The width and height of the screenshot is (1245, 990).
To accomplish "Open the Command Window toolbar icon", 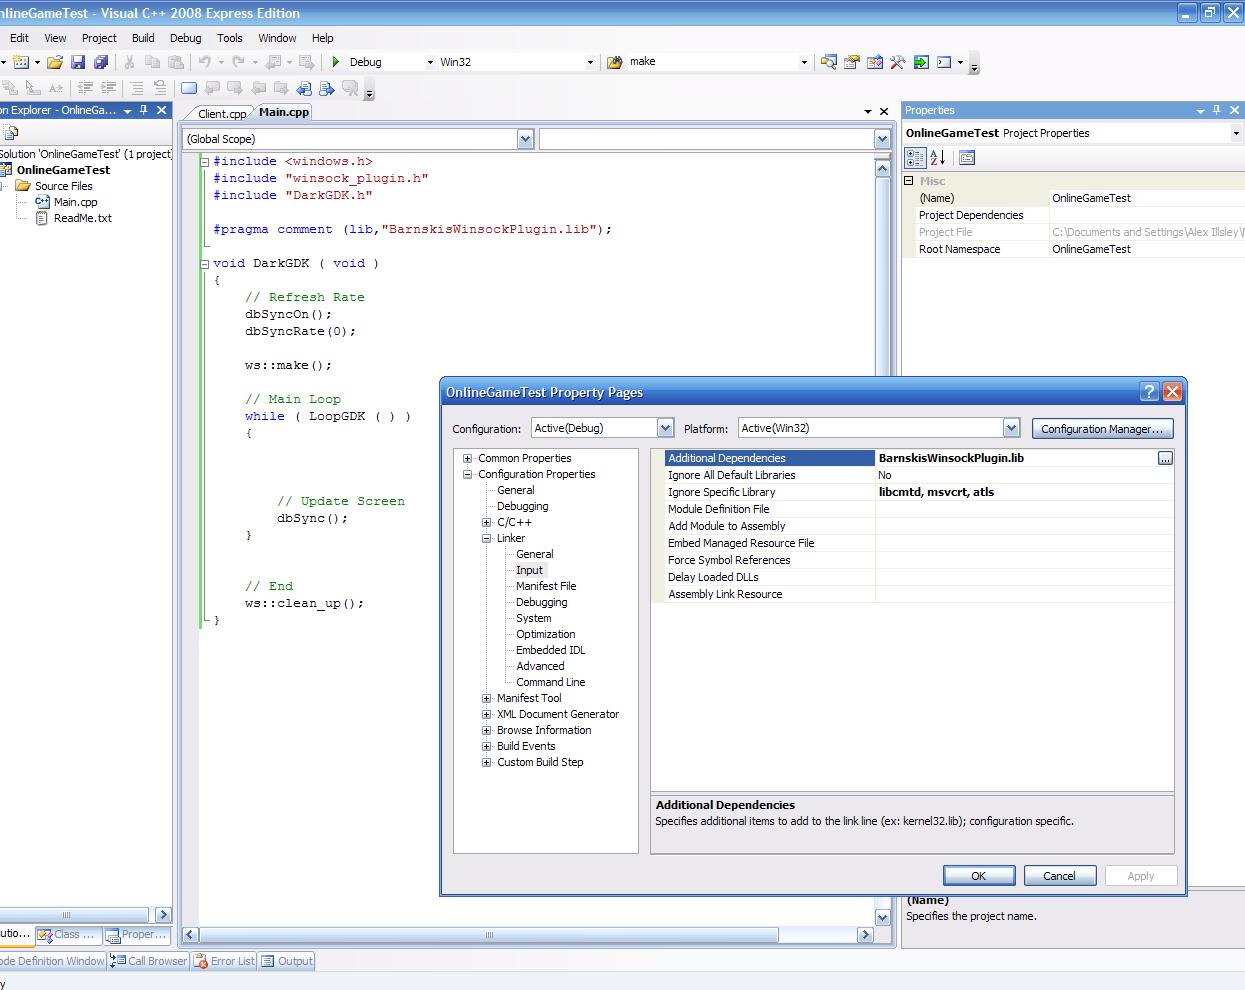I will pos(944,62).
